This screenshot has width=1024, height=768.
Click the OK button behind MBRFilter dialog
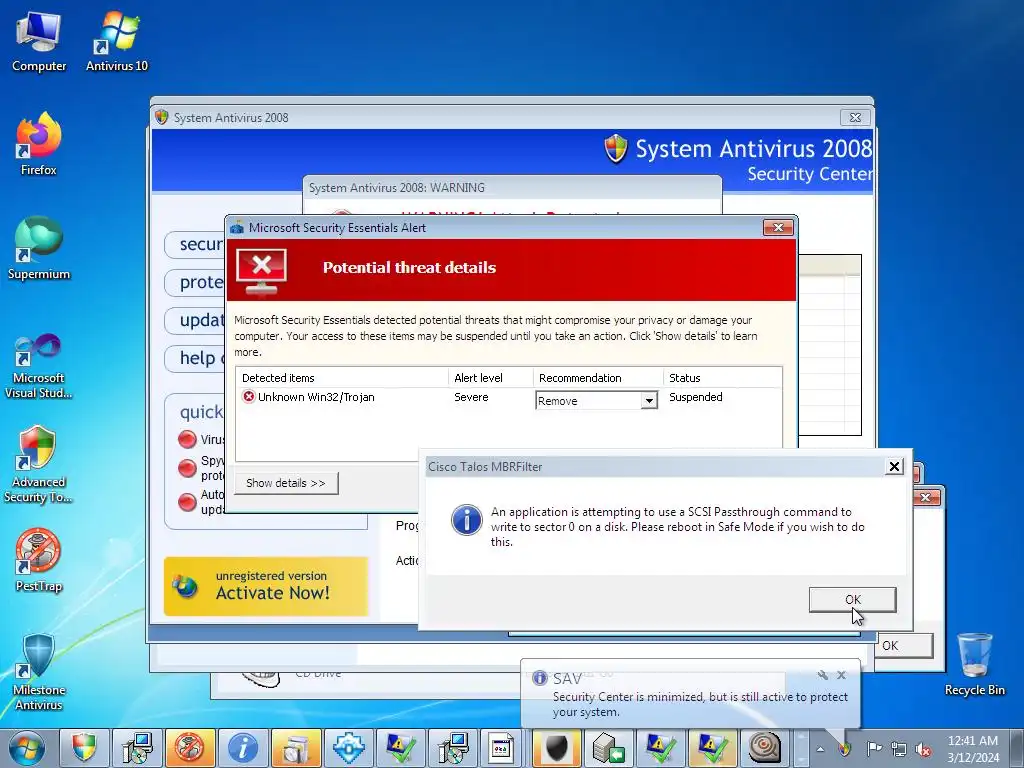pos(904,645)
